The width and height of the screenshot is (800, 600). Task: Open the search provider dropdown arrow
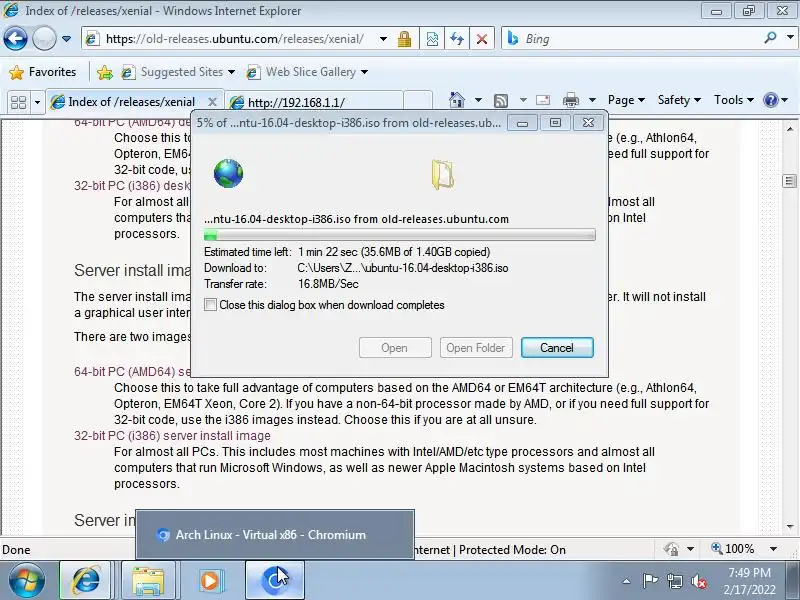click(790, 38)
